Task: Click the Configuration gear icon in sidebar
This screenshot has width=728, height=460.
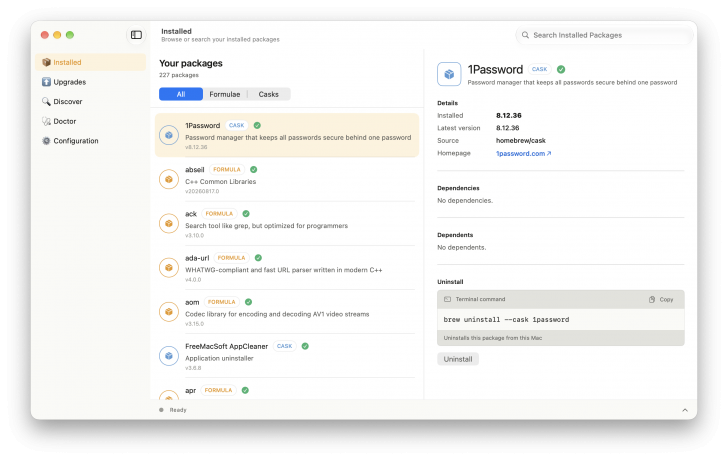Action: click(x=46, y=141)
